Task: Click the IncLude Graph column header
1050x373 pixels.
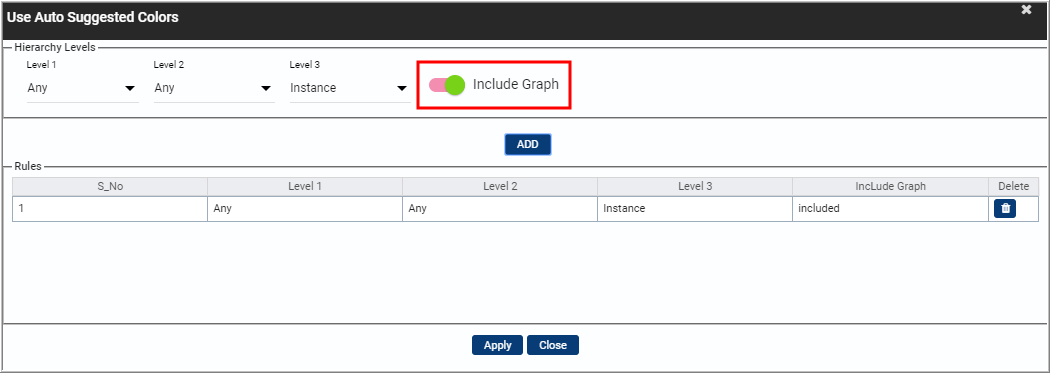Action: [x=891, y=186]
